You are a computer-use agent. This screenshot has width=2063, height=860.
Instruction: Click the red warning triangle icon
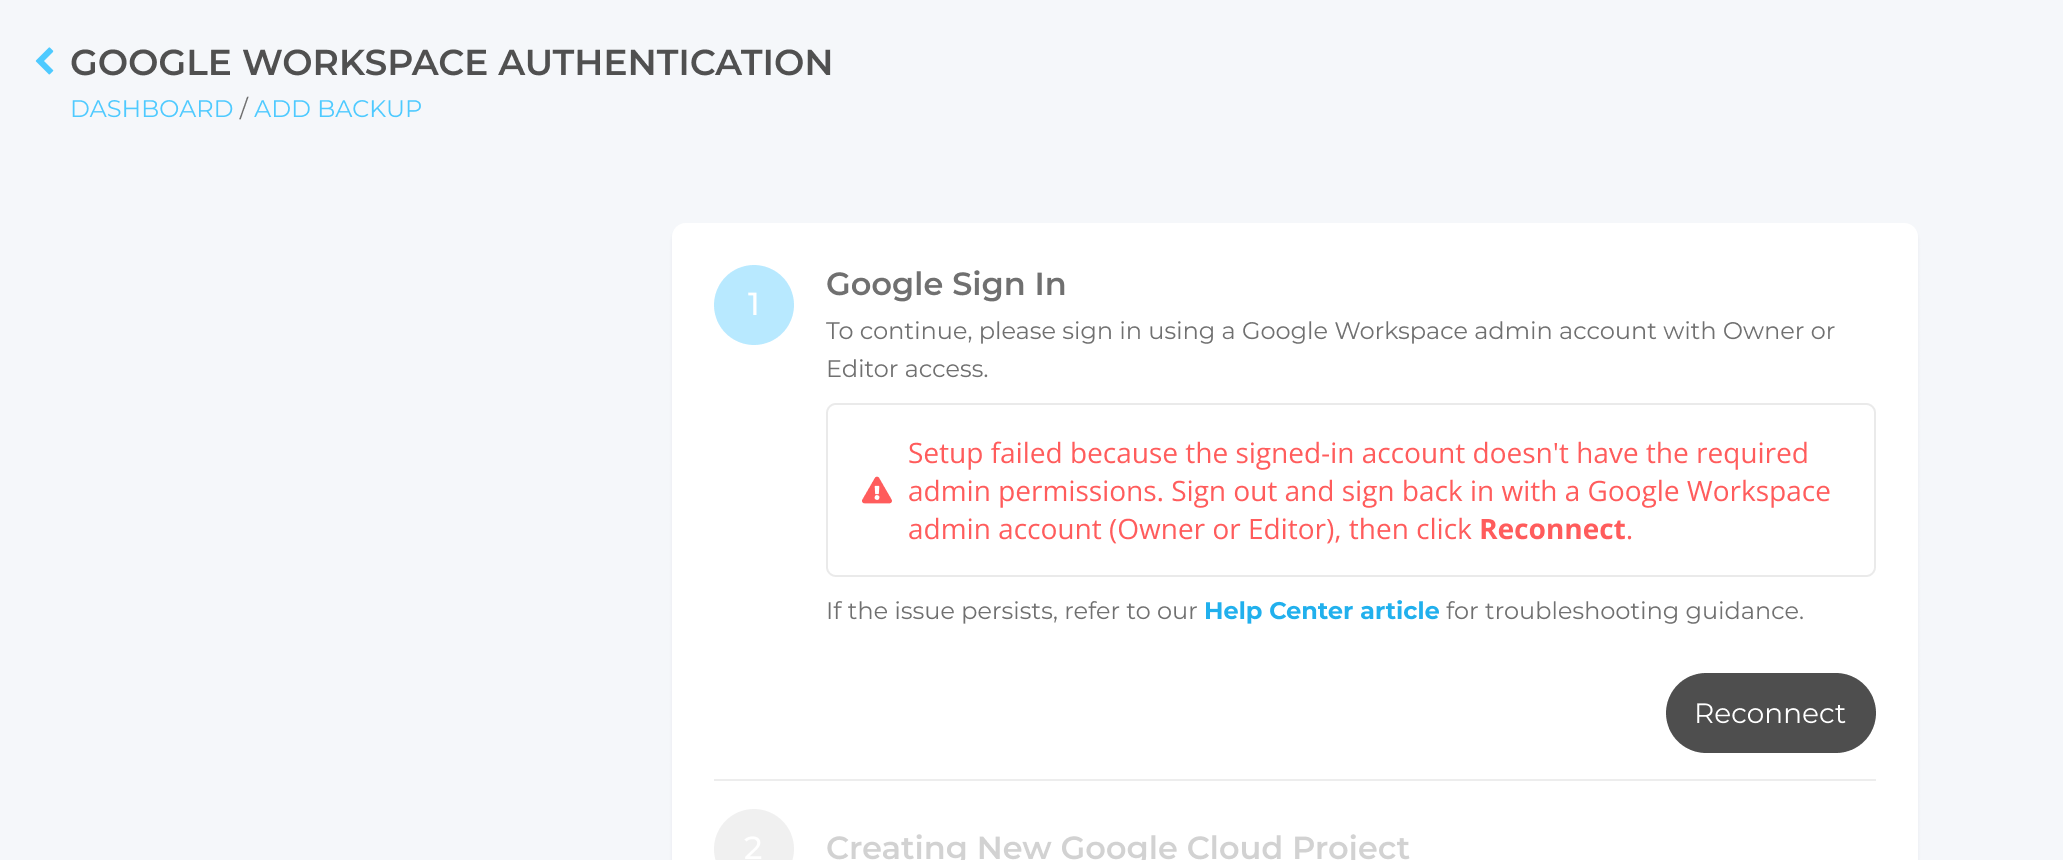coord(877,491)
